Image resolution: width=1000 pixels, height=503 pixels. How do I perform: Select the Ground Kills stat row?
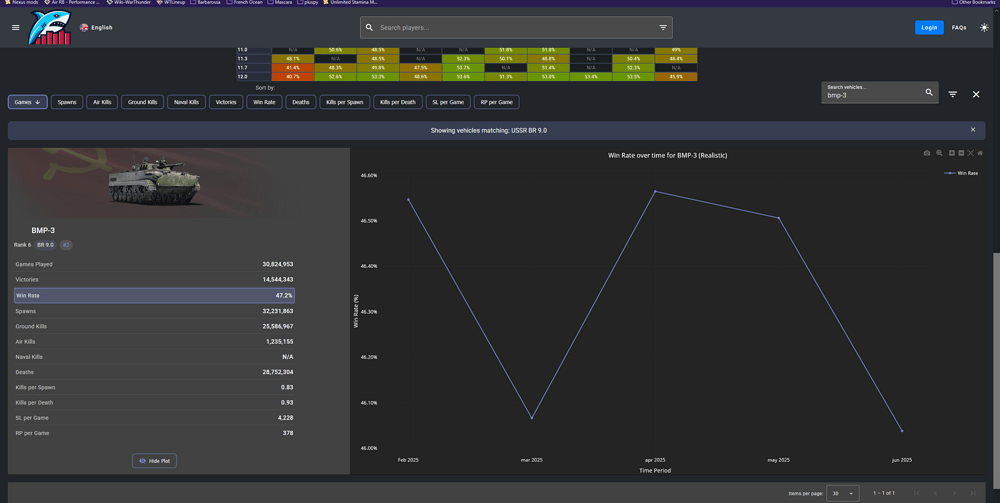[x=154, y=326]
